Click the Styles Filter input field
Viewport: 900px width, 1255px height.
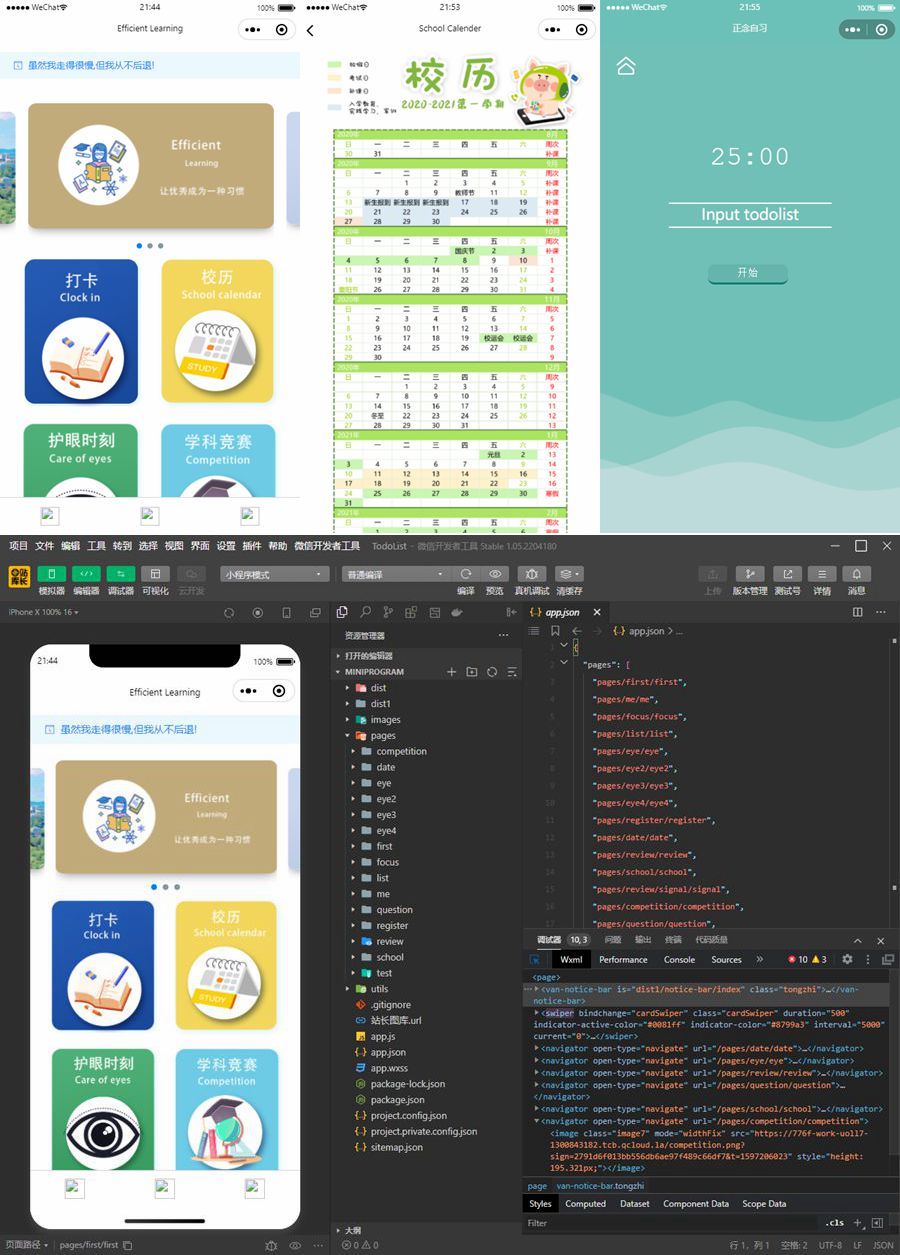(x=670, y=1223)
